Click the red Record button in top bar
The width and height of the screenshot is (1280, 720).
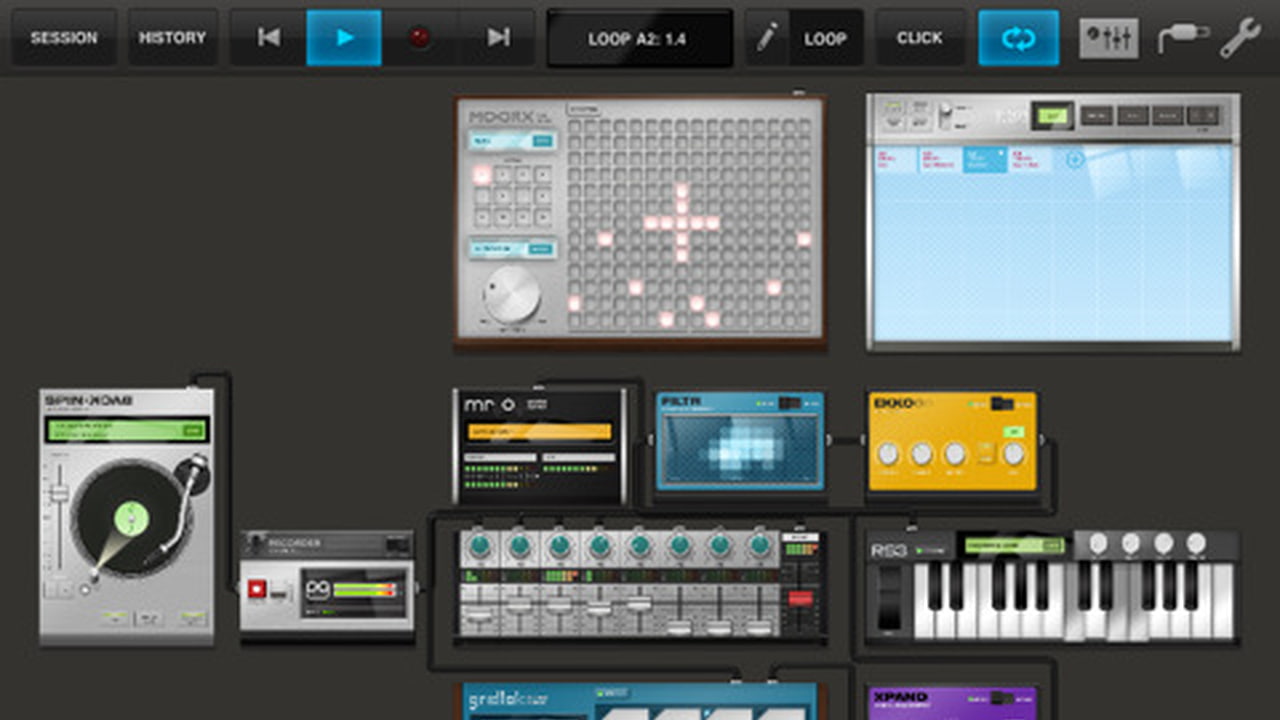[420, 38]
